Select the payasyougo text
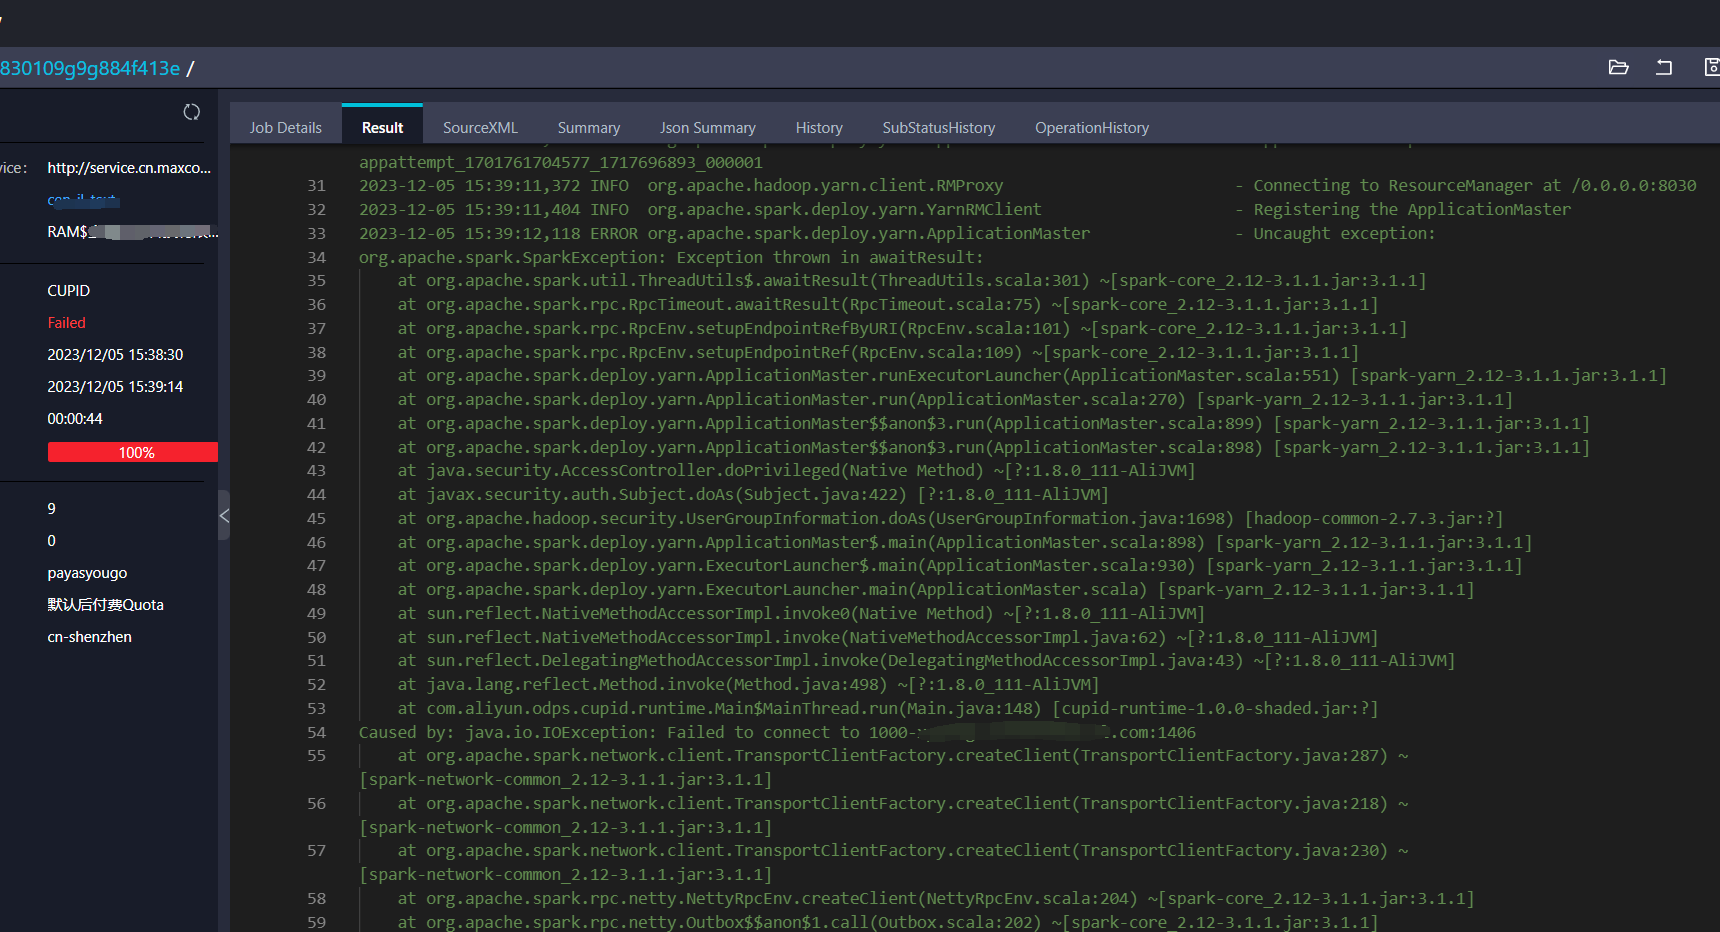 87,573
